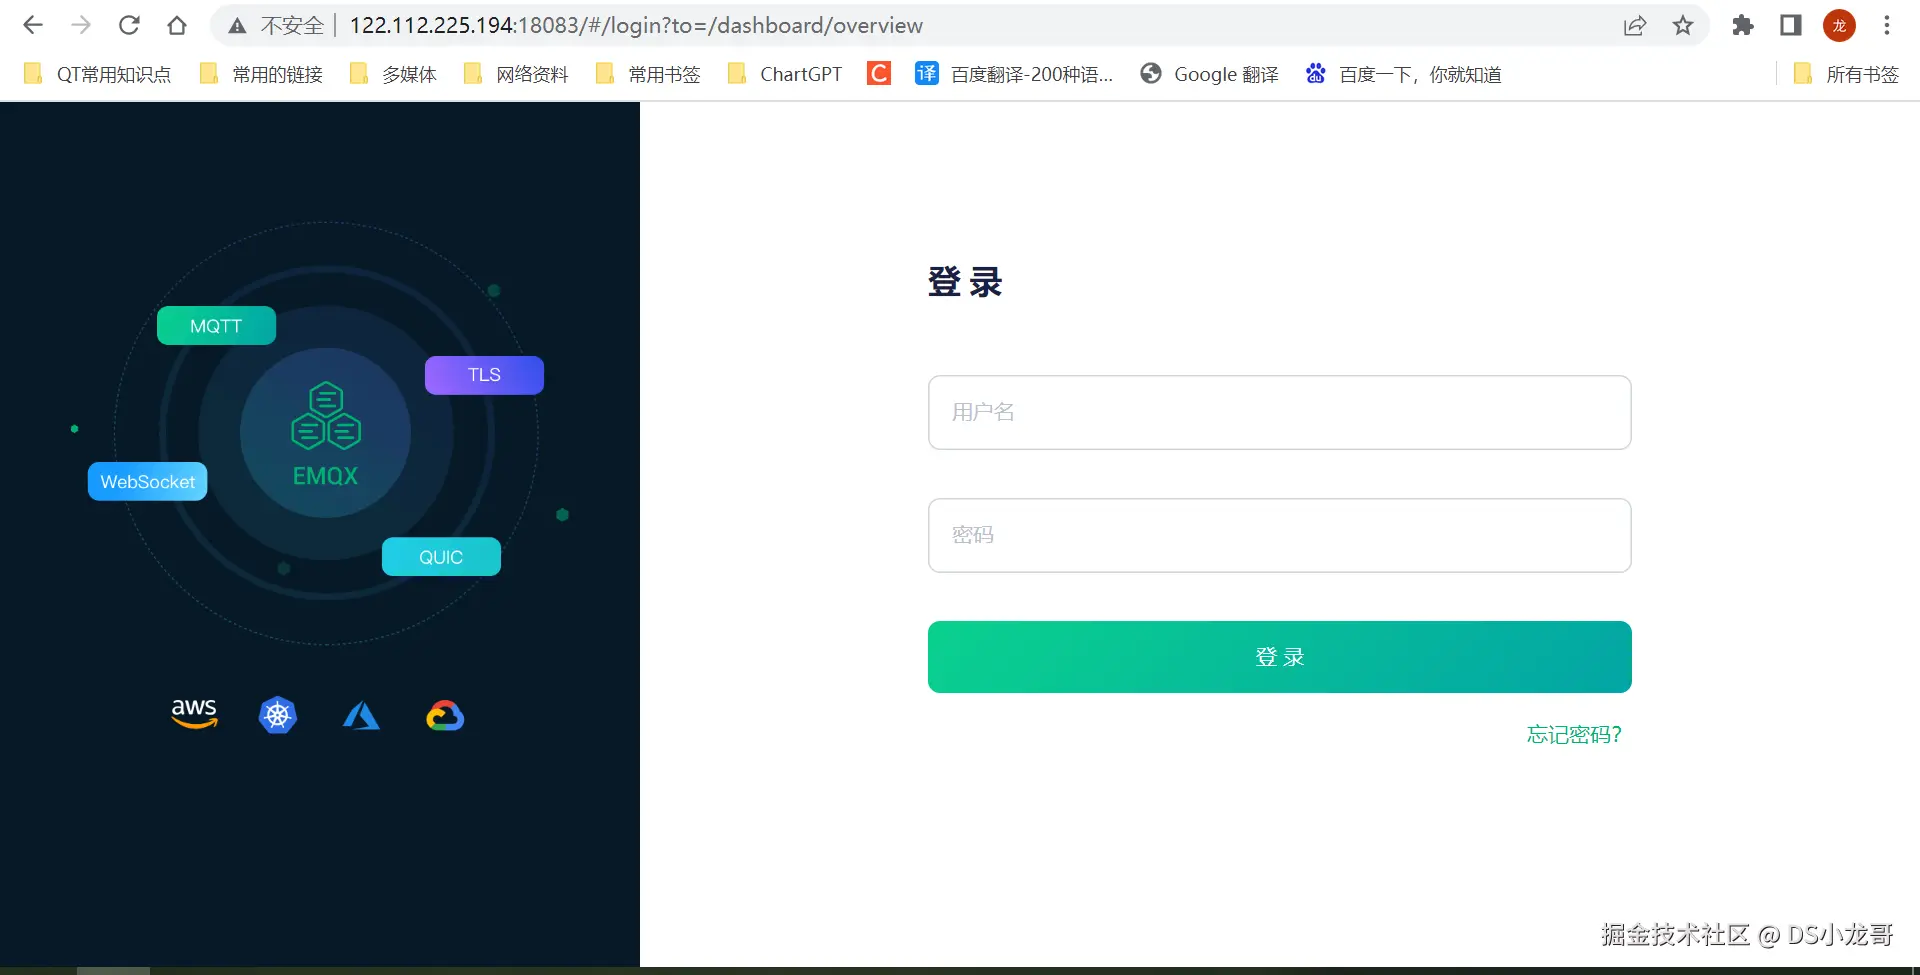Click the green 登录 button
1920x975 pixels.
1280,657
